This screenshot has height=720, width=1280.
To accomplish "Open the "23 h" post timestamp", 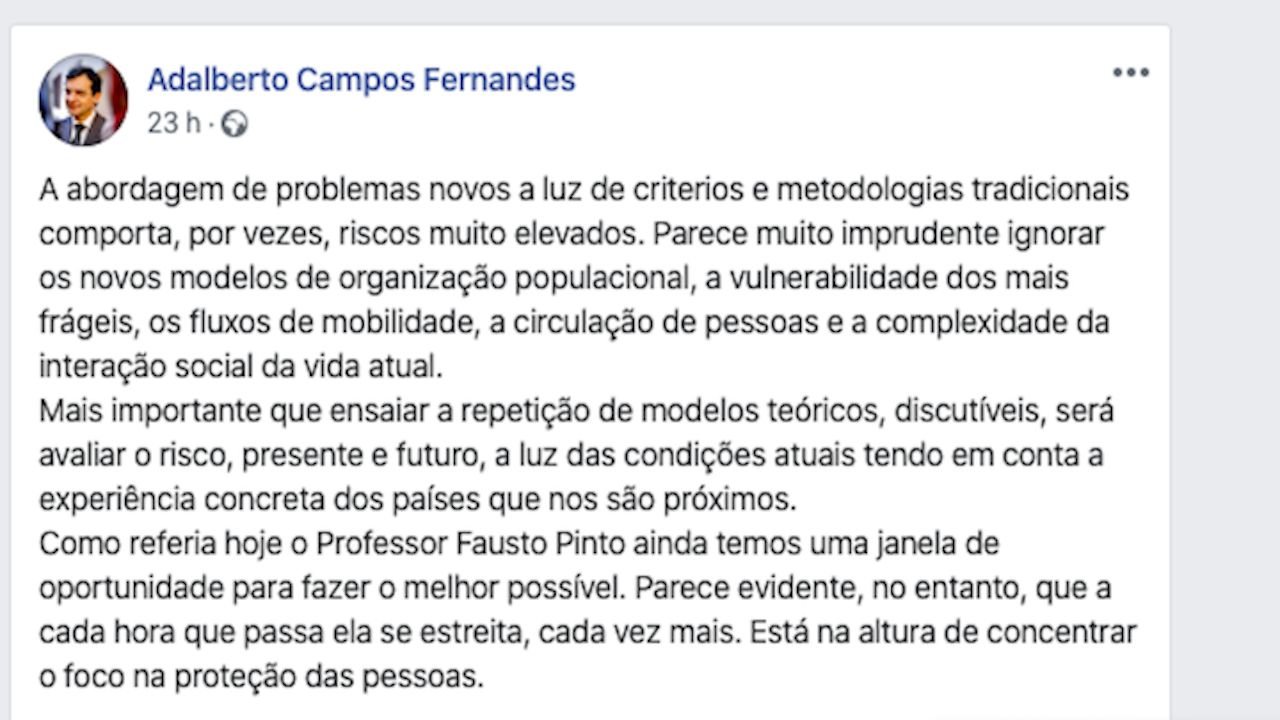I will (x=173, y=123).
